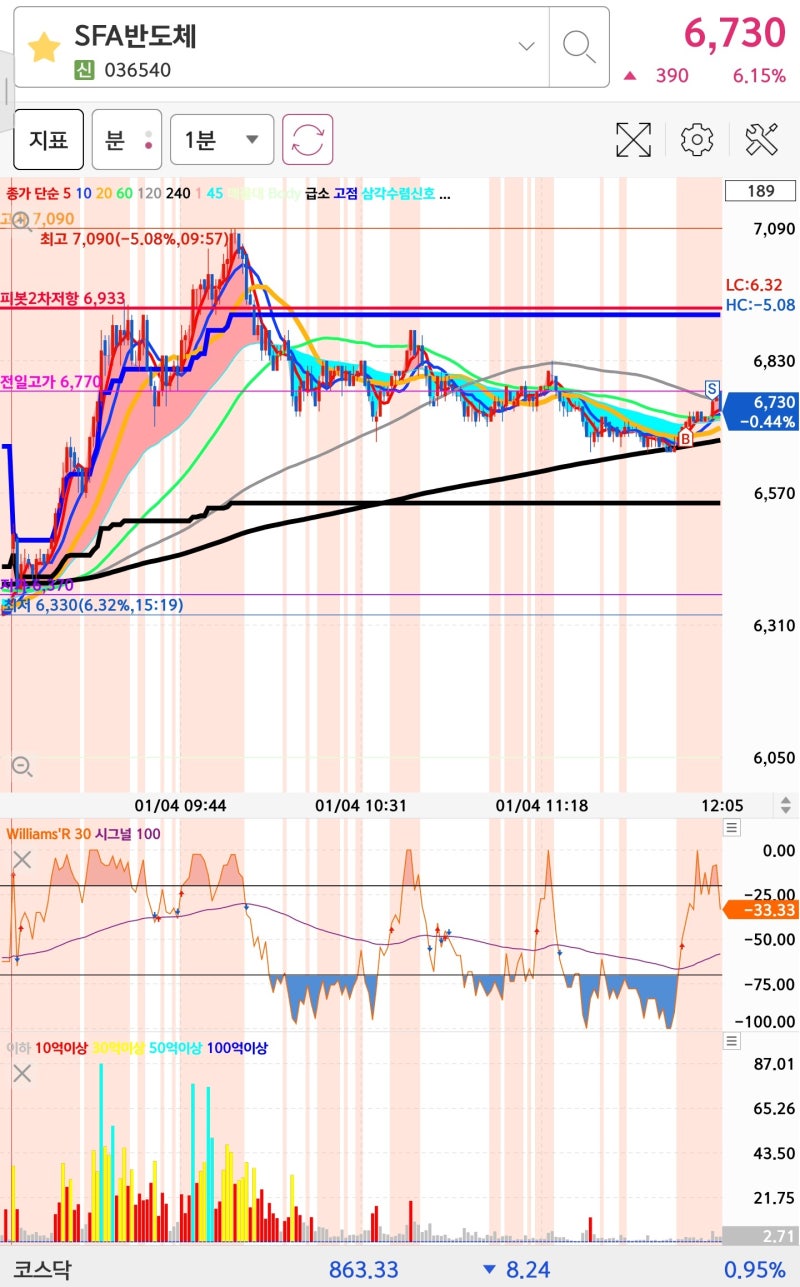Screen dimensions: 800x1287
Task: Select the 급소 고점 indicator legend
Action: [x=331, y=194]
